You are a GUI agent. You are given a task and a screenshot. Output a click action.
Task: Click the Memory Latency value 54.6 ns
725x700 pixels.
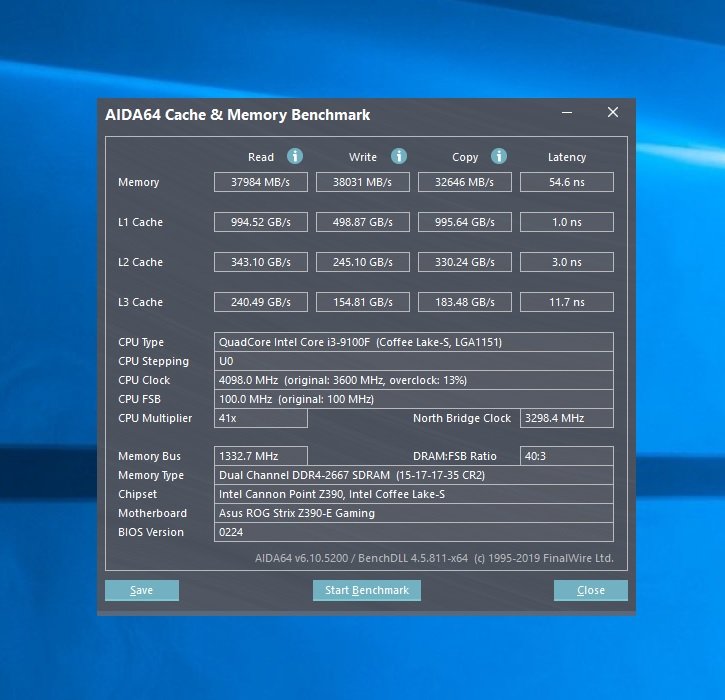567,182
